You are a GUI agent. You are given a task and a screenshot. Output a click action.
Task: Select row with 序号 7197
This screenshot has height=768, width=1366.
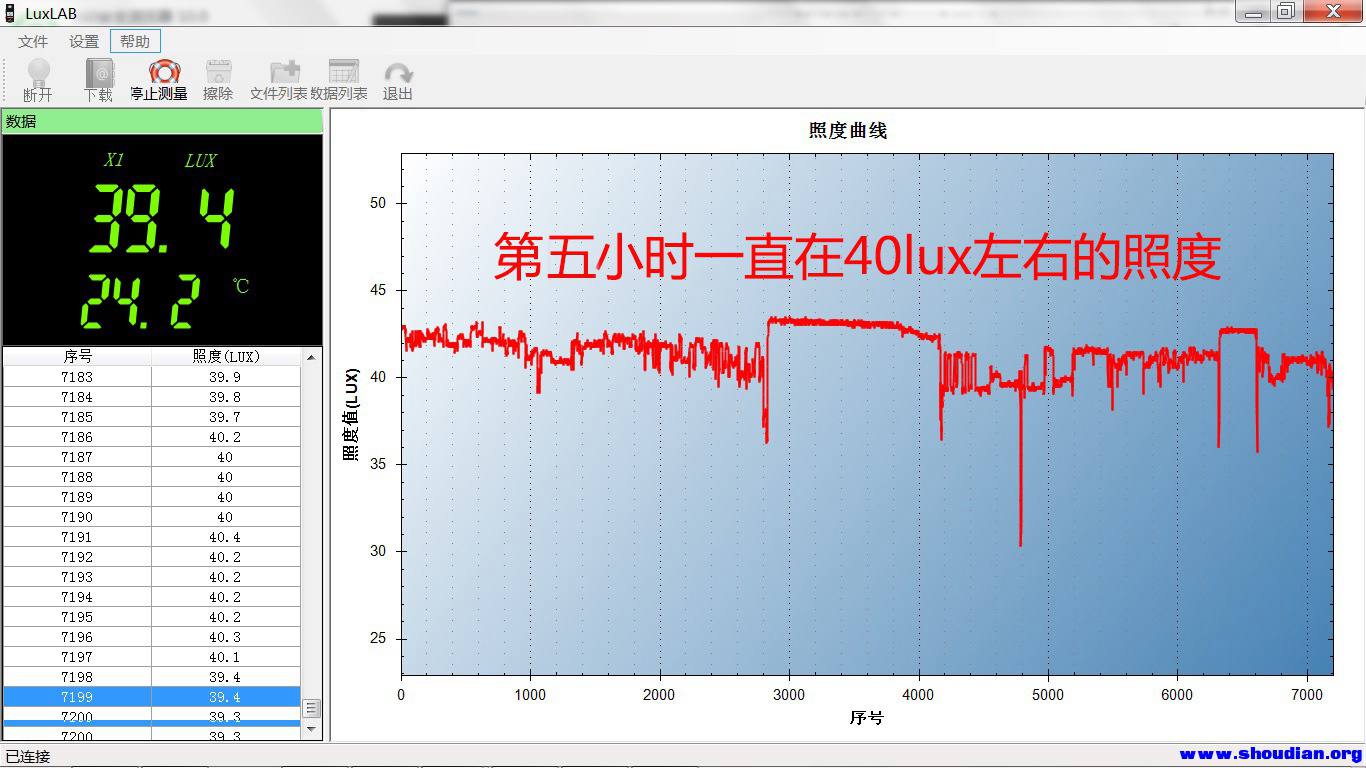pos(152,657)
